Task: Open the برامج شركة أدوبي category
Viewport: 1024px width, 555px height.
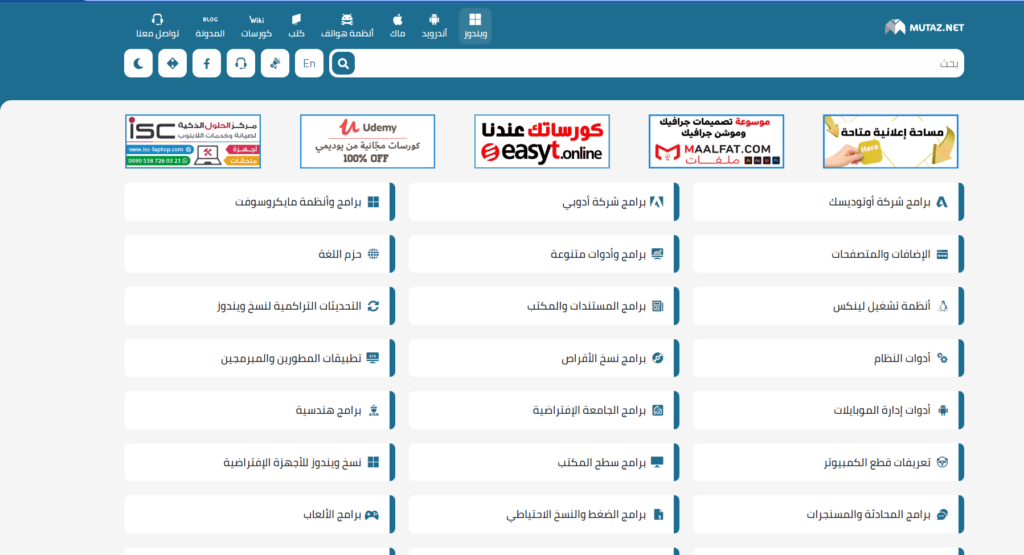Action: click(x=545, y=202)
